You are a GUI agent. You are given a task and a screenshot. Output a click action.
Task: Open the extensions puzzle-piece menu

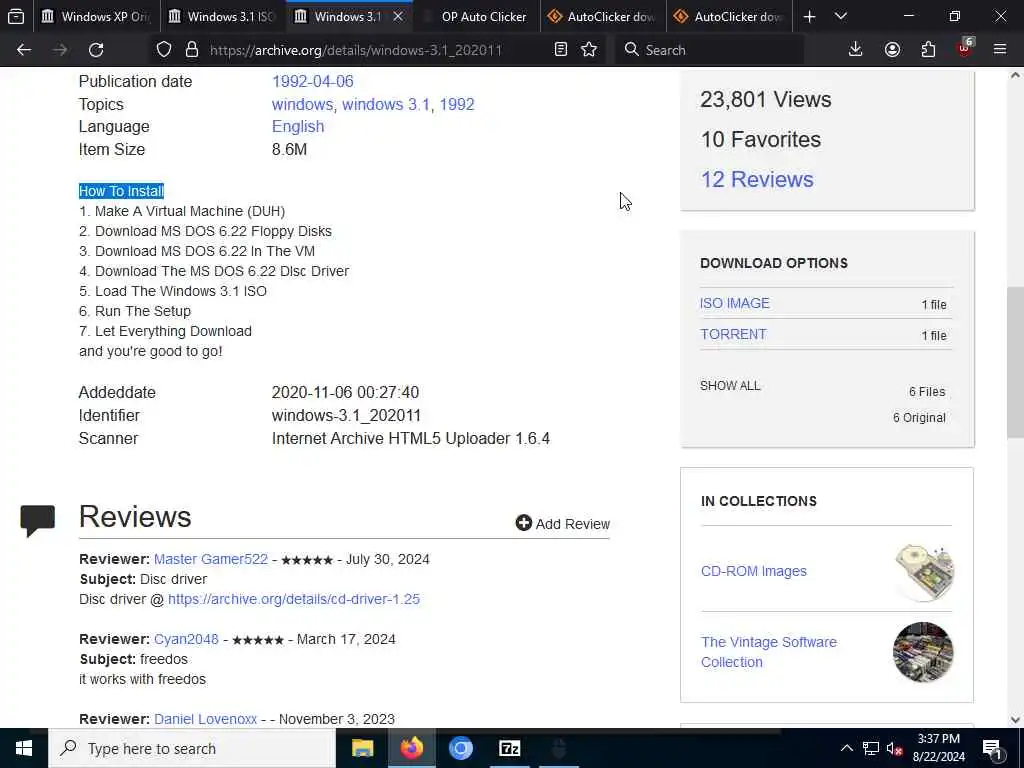coord(928,50)
